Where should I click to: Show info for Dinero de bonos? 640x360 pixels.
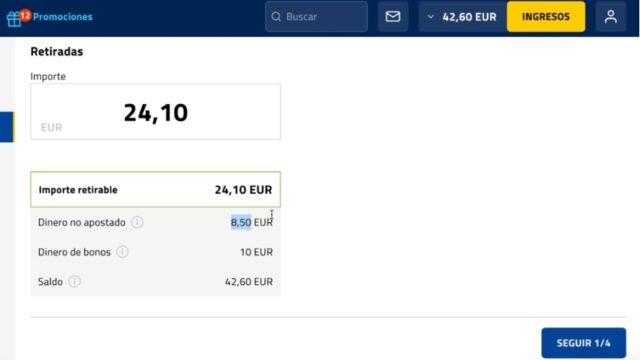tap(122, 252)
